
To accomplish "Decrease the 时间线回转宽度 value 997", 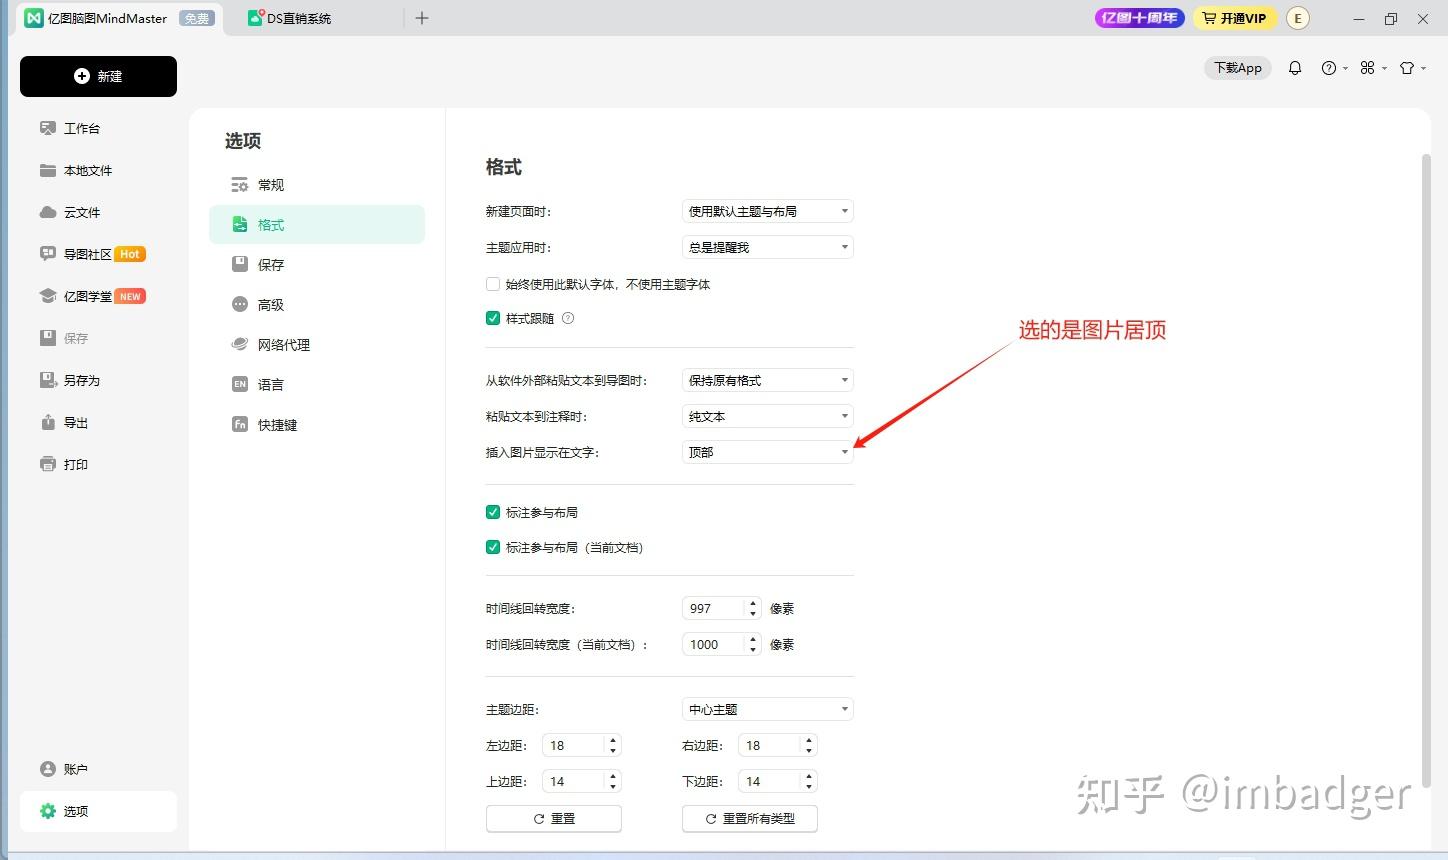I will point(753,614).
